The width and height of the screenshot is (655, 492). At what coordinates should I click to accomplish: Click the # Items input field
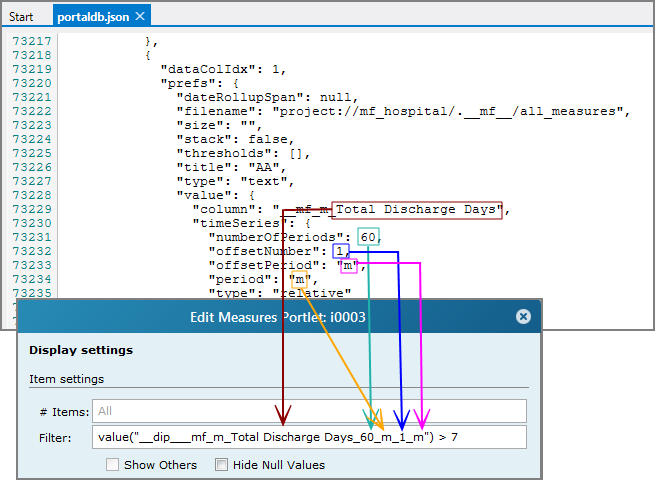(308, 410)
